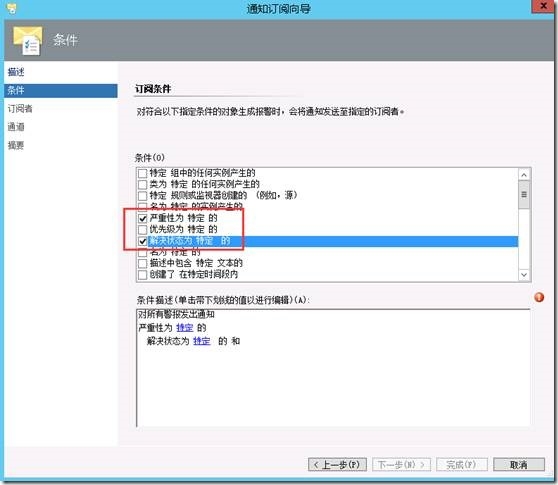Click the 订阅条件 heading
The width and height of the screenshot is (558, 485).
coord(153,89)
